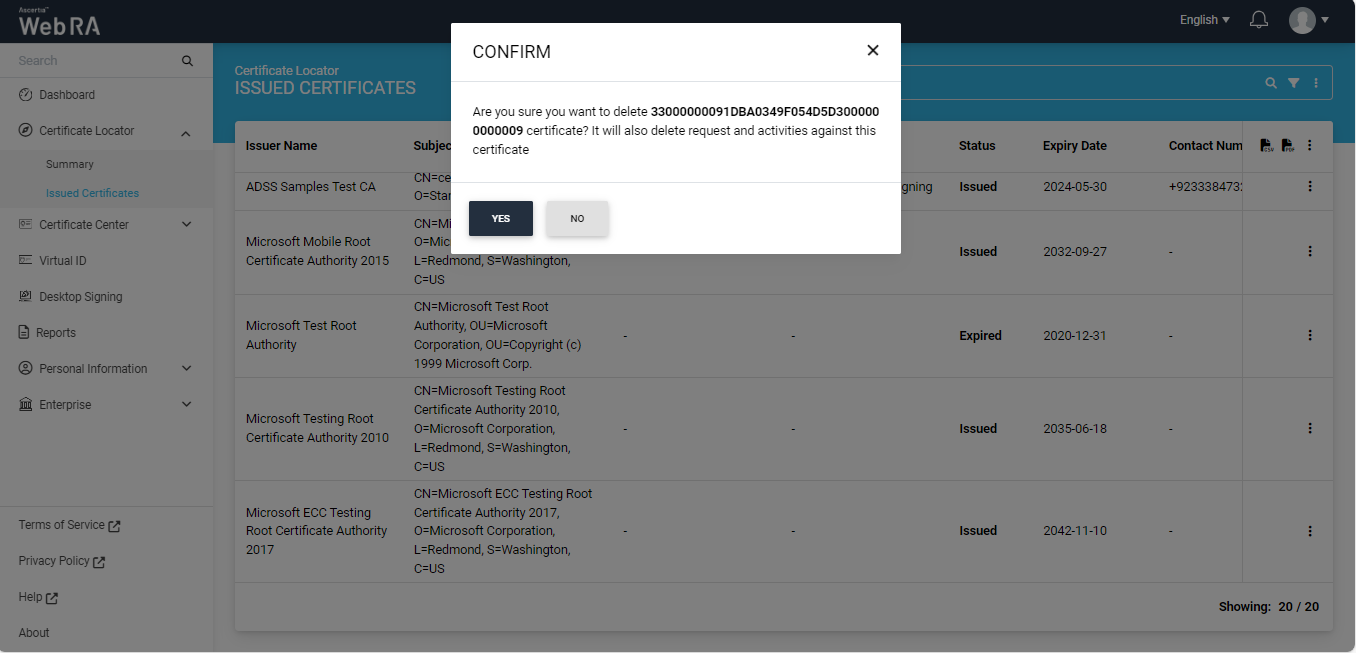1356x653 pixels.
Task: Open the user avatar menu
Action: (x=1302, y=20)
